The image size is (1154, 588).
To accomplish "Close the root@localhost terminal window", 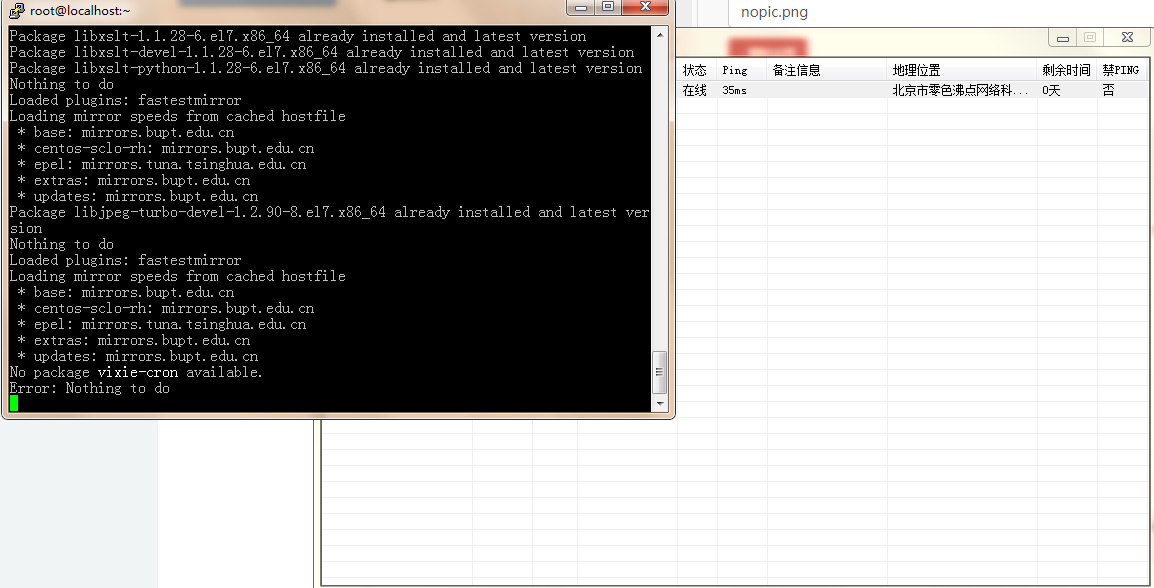I will coord(645,7).
